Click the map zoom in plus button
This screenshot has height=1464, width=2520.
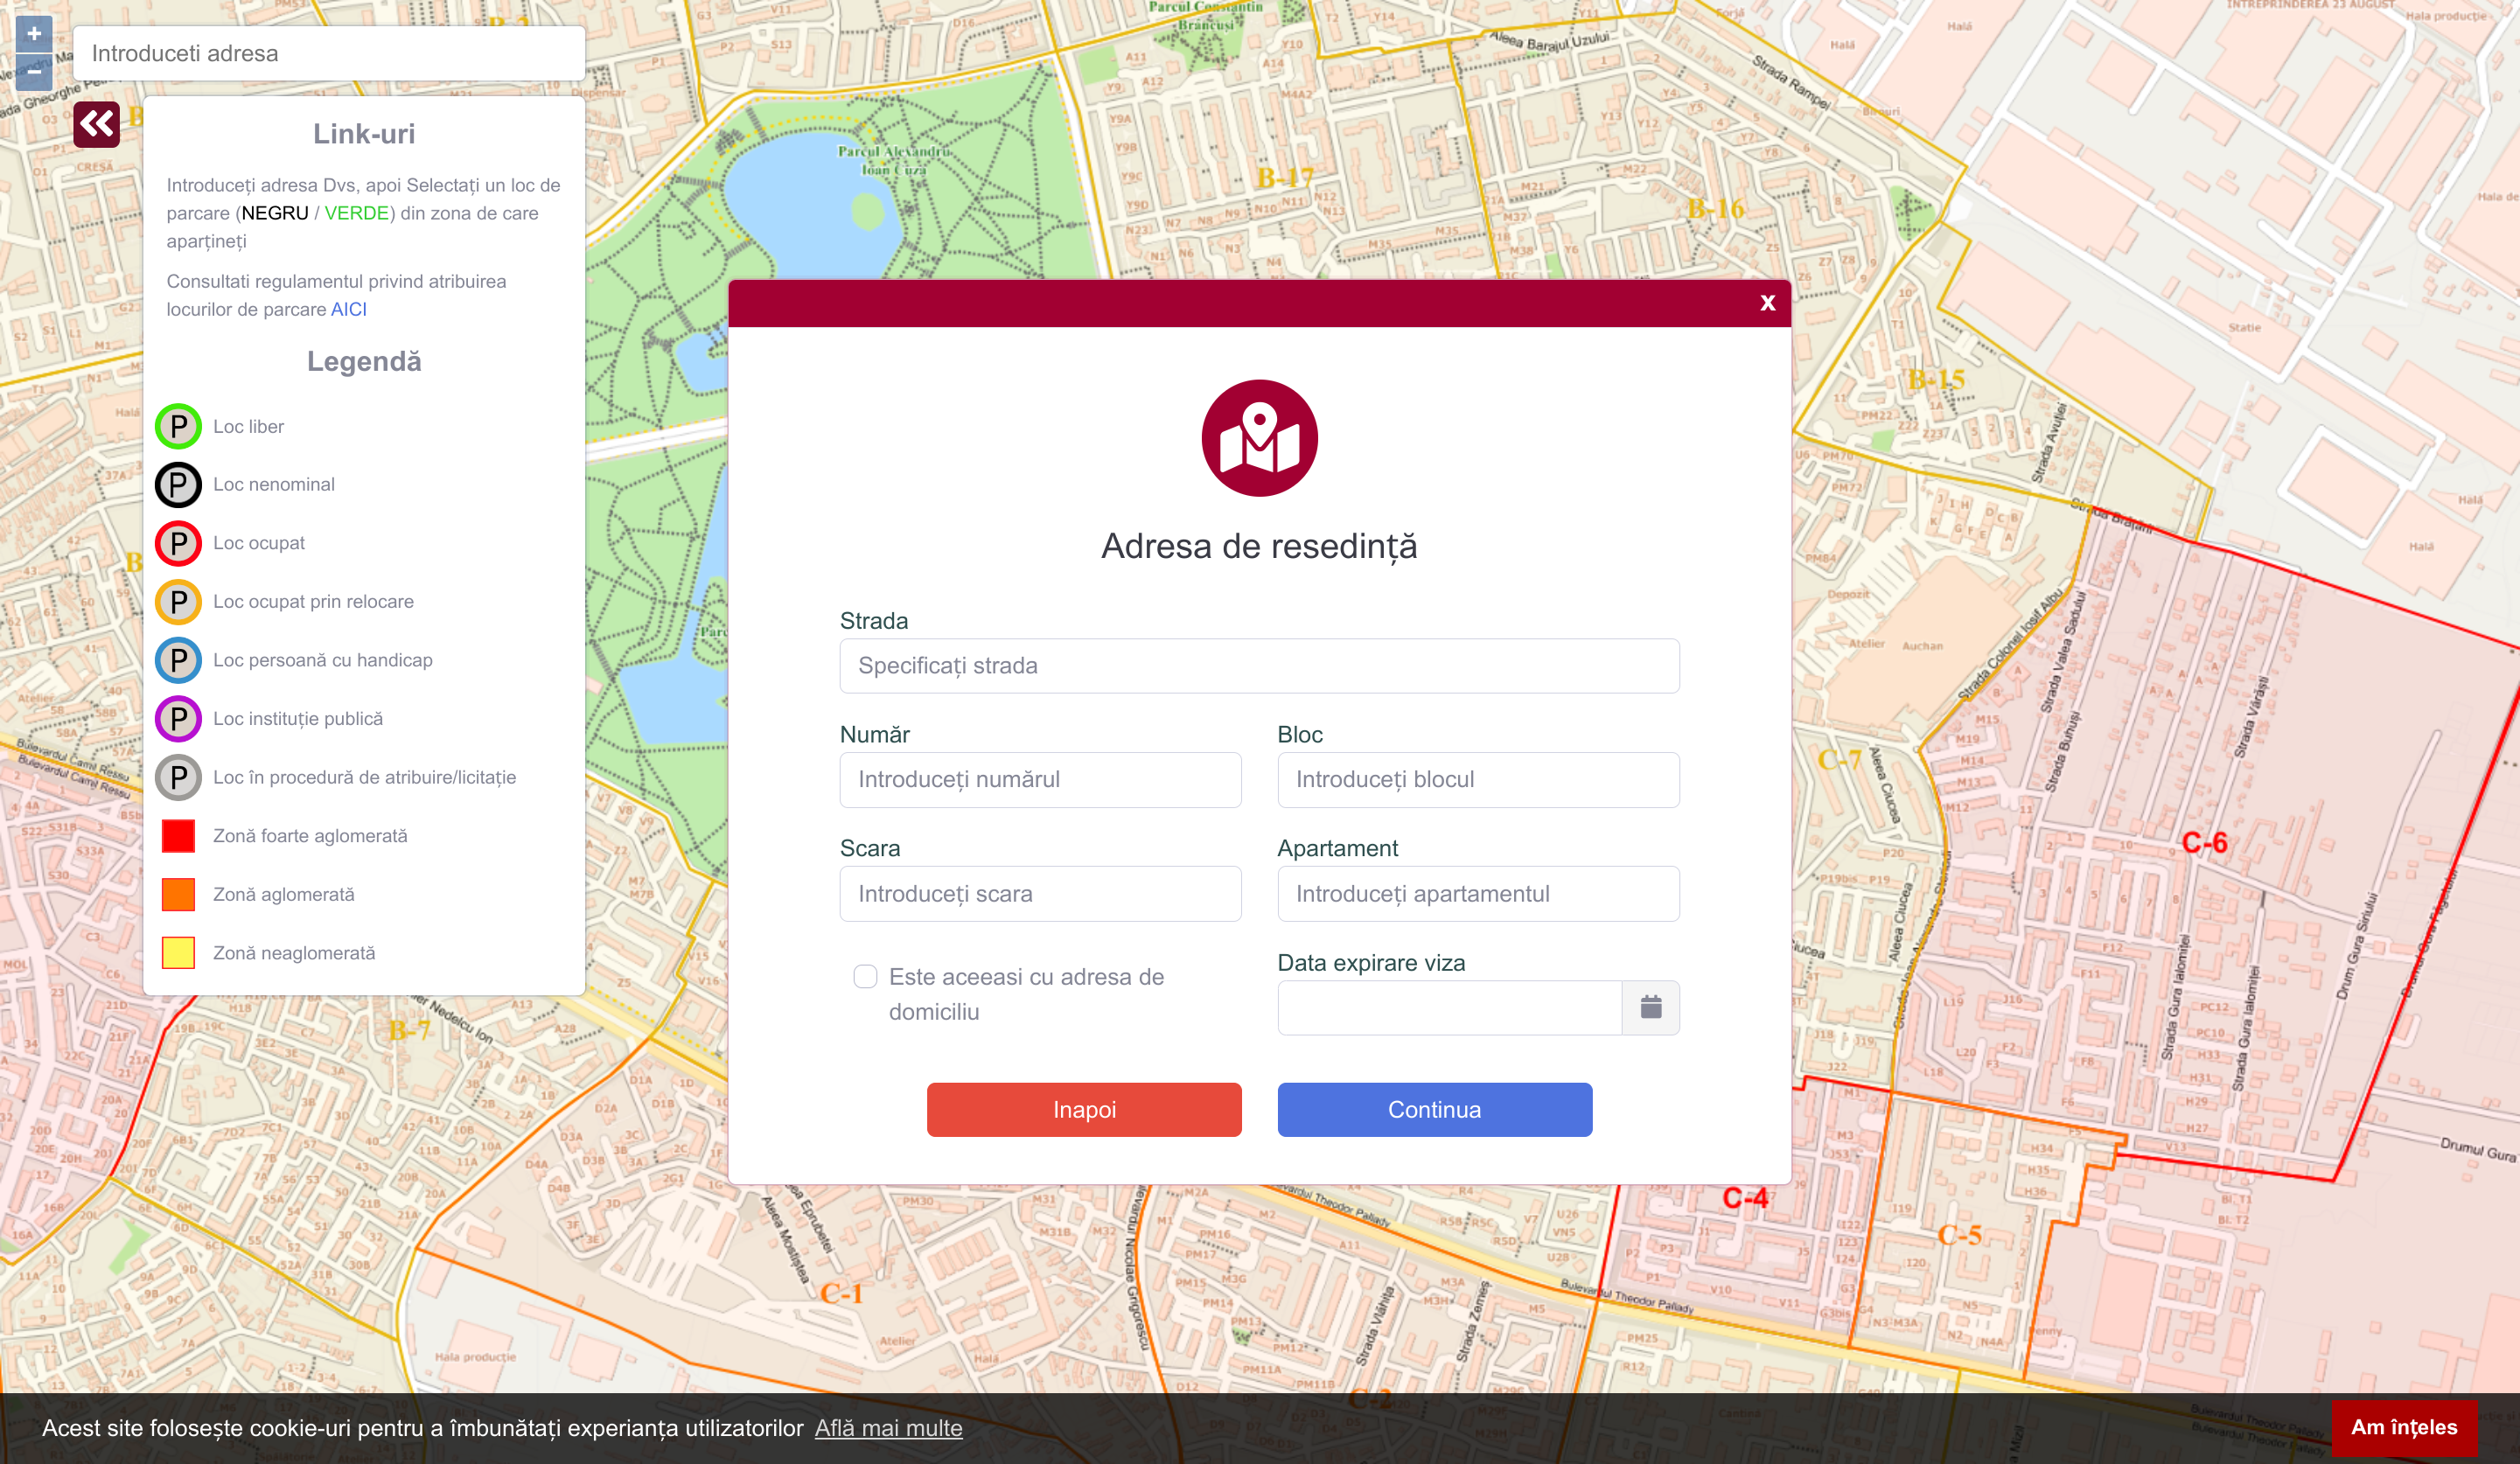34,34
